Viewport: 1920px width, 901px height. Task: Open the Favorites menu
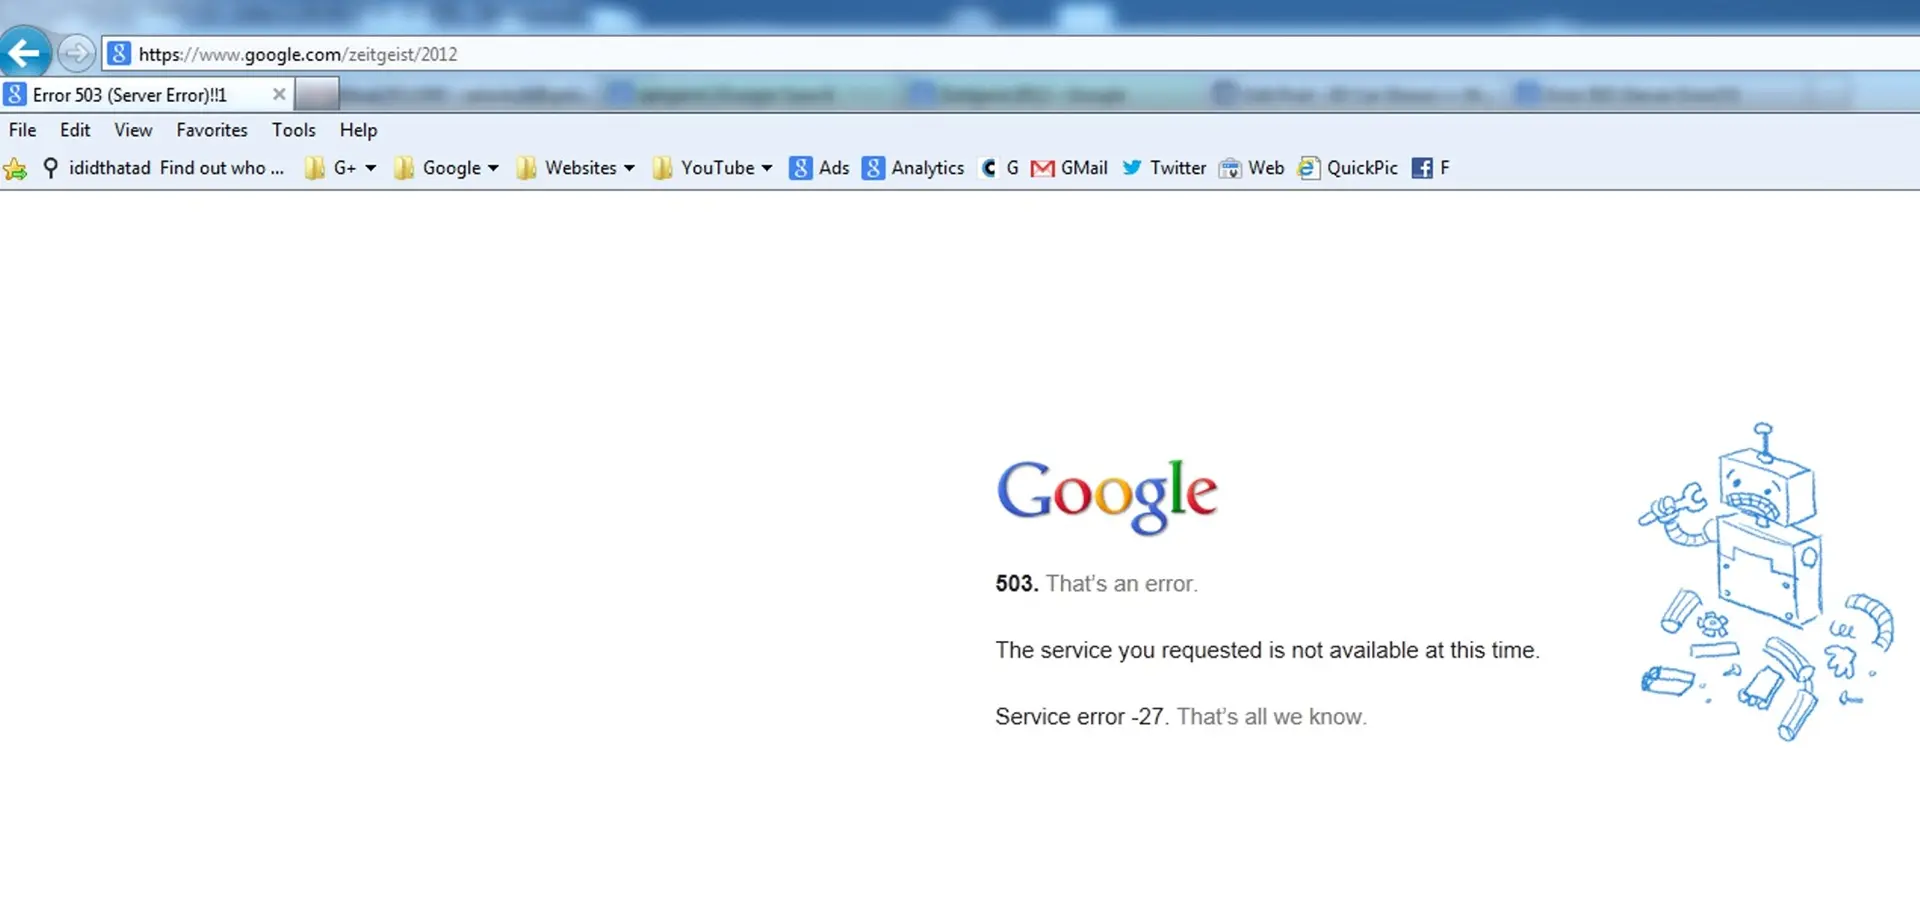[212, 130]
